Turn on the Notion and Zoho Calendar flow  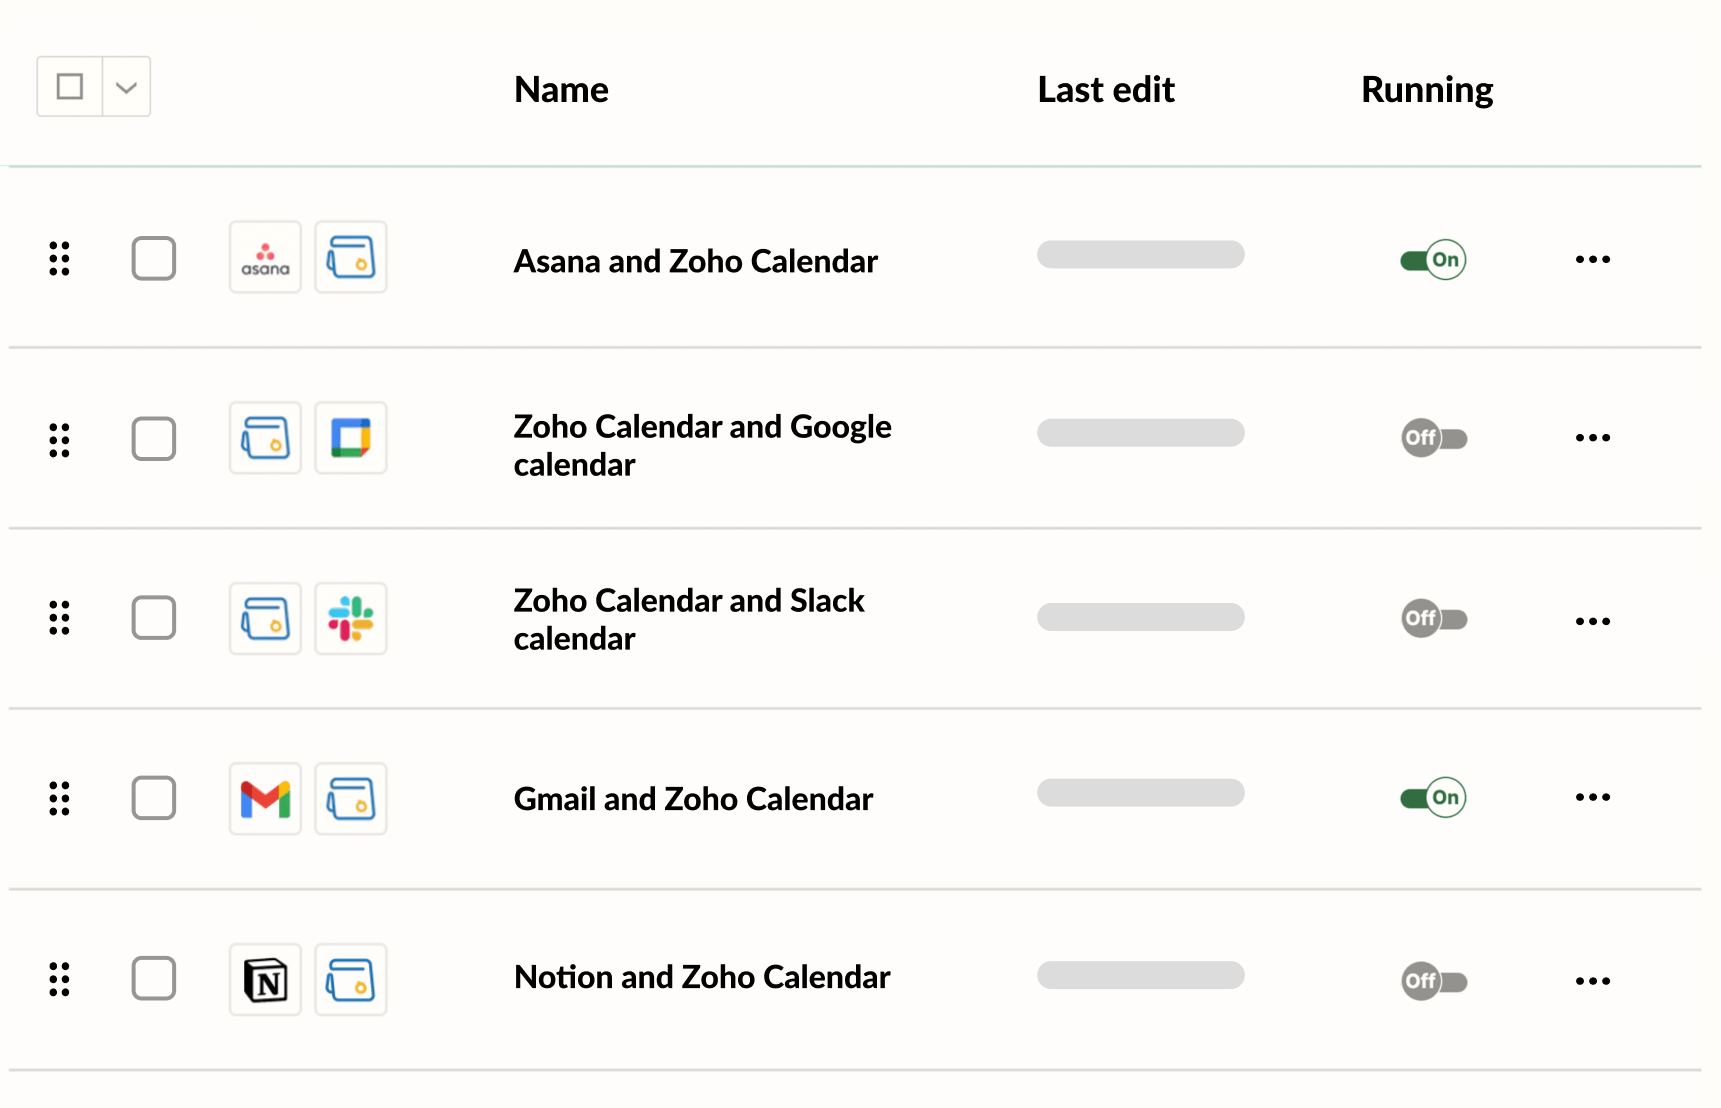pos(1433,981)
